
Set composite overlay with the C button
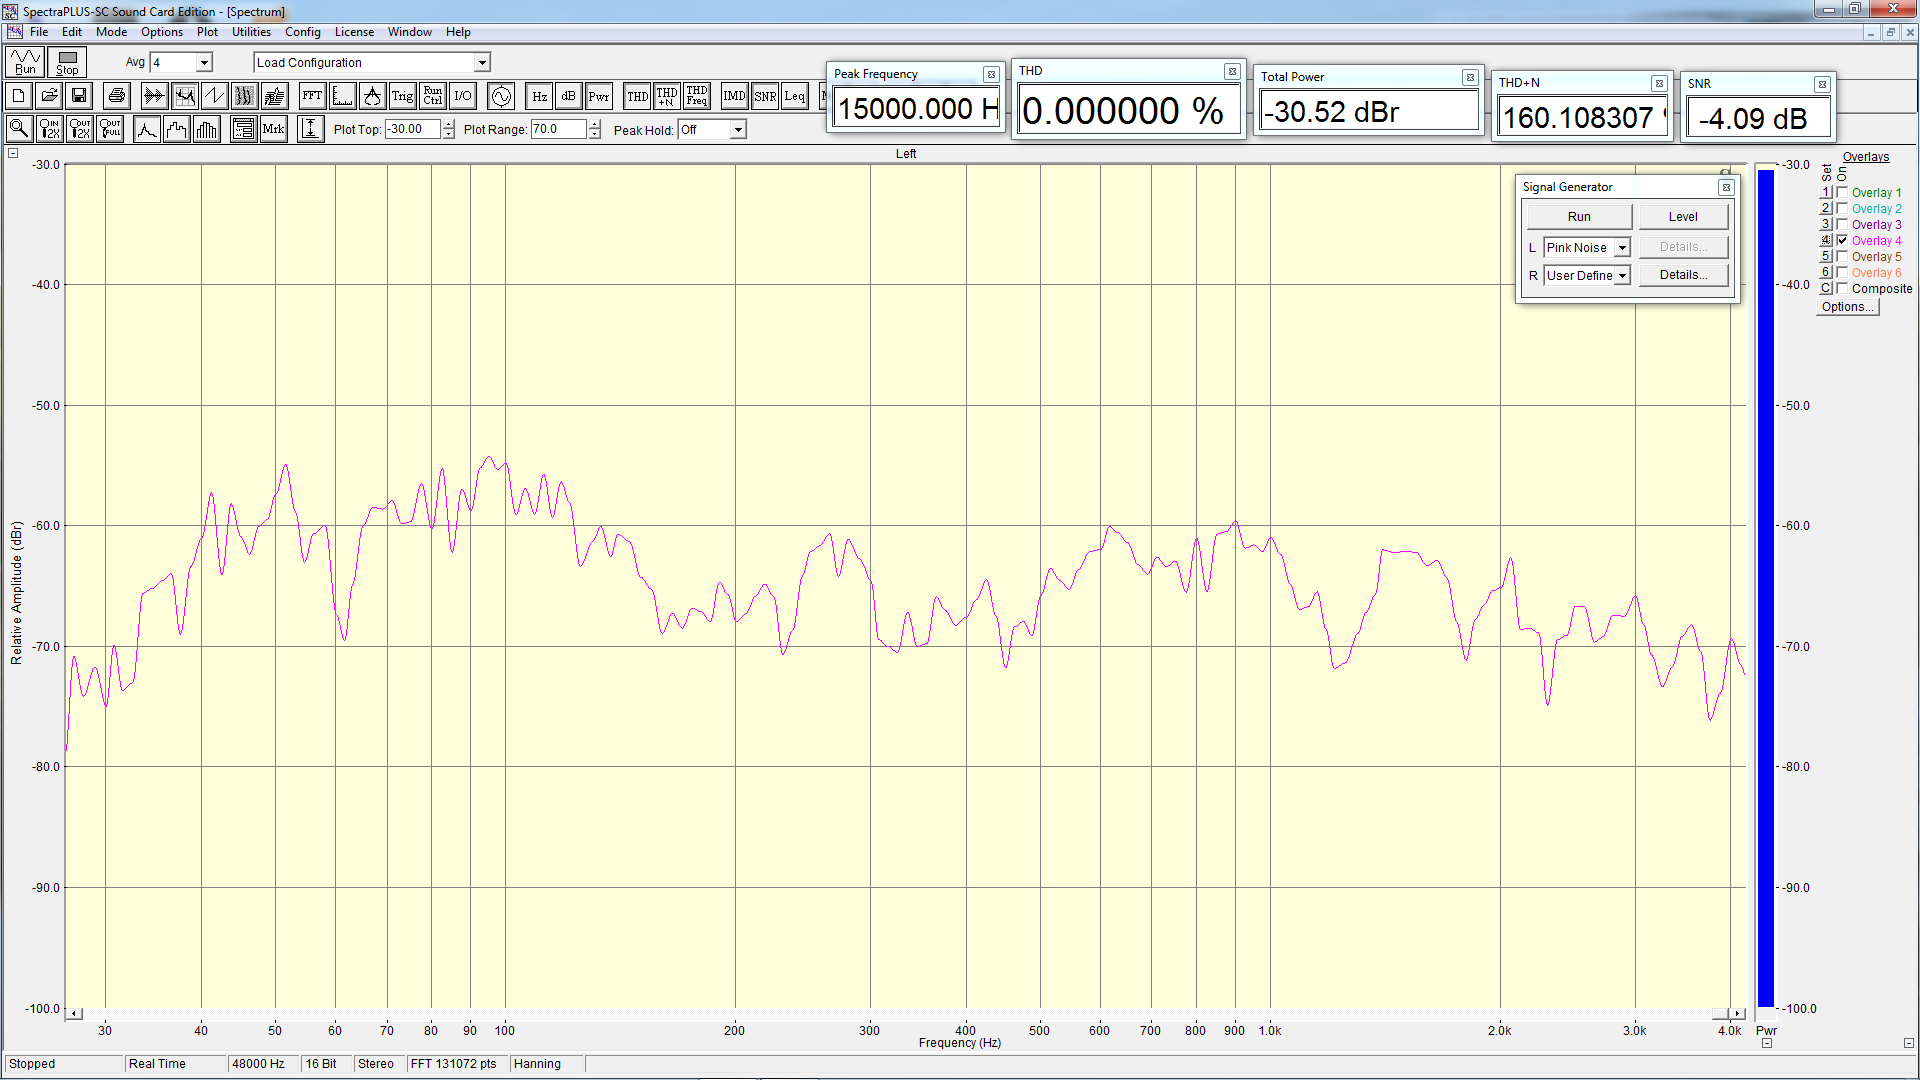coord(1826,288)
